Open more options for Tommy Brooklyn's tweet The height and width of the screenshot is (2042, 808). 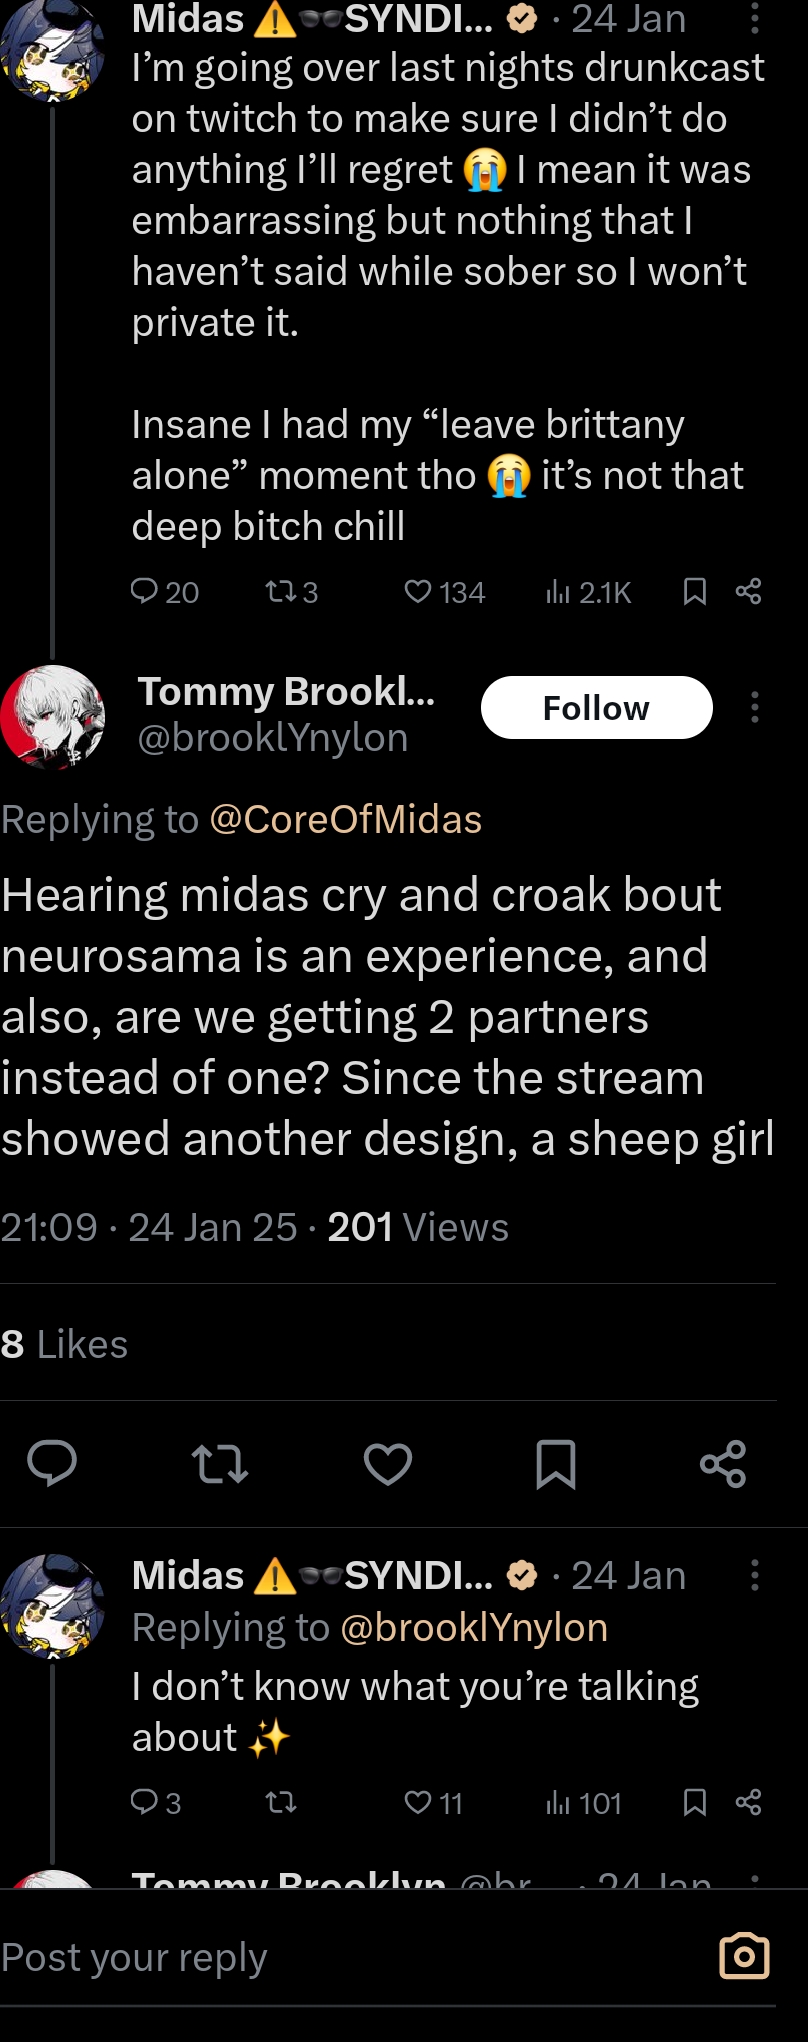(755, 708)
